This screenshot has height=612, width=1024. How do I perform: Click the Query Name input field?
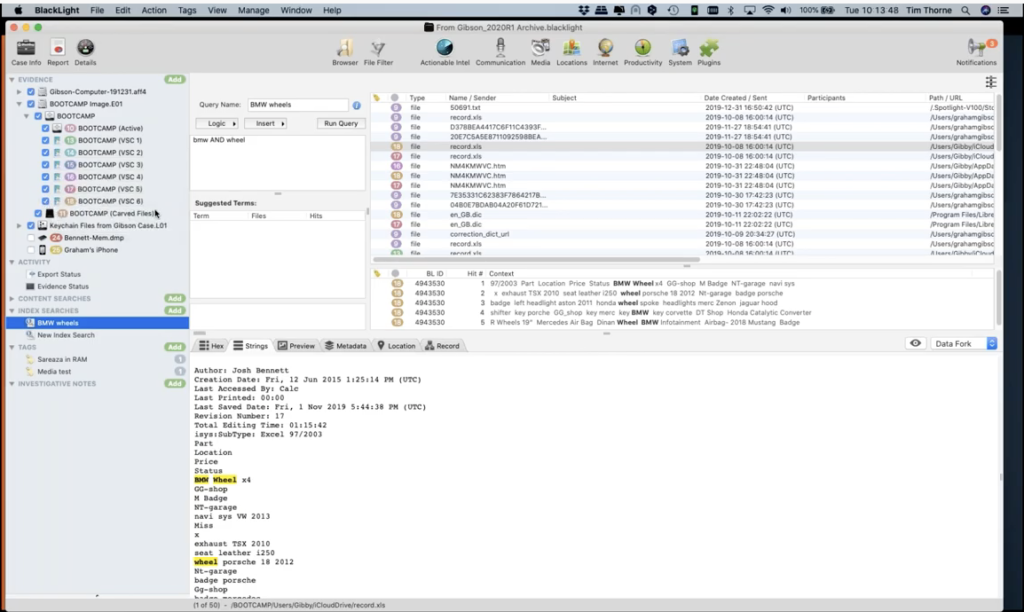pos(297,105)
